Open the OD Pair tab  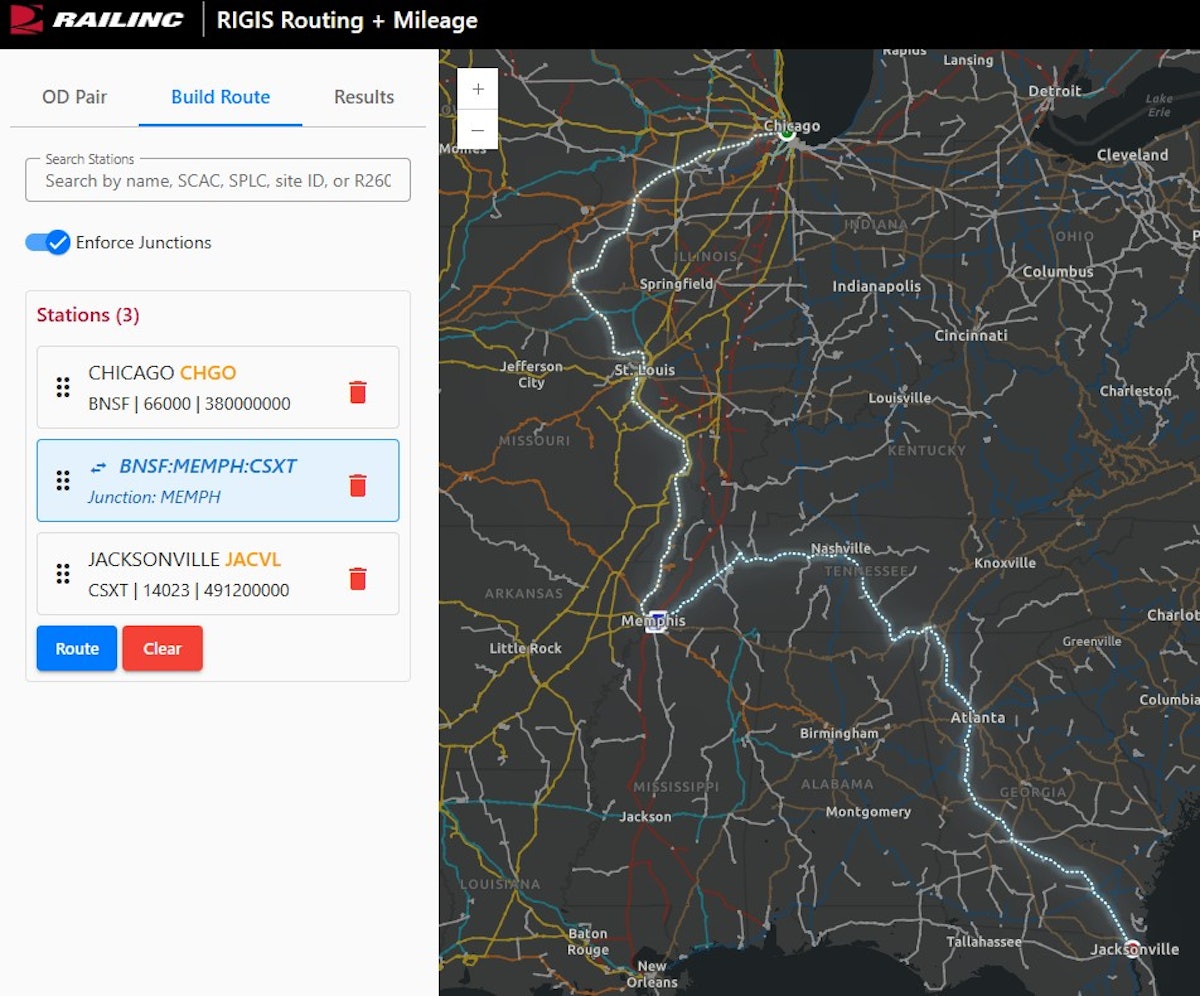click(74, 97)
